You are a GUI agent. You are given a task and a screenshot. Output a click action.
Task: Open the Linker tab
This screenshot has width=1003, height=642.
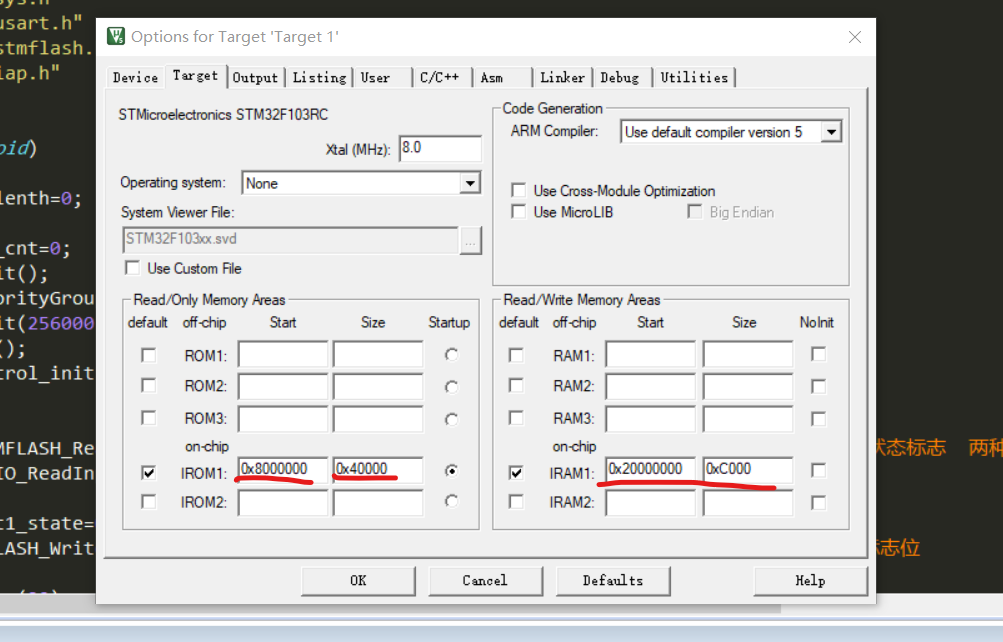pyautogui.click(x=562, y=76)
